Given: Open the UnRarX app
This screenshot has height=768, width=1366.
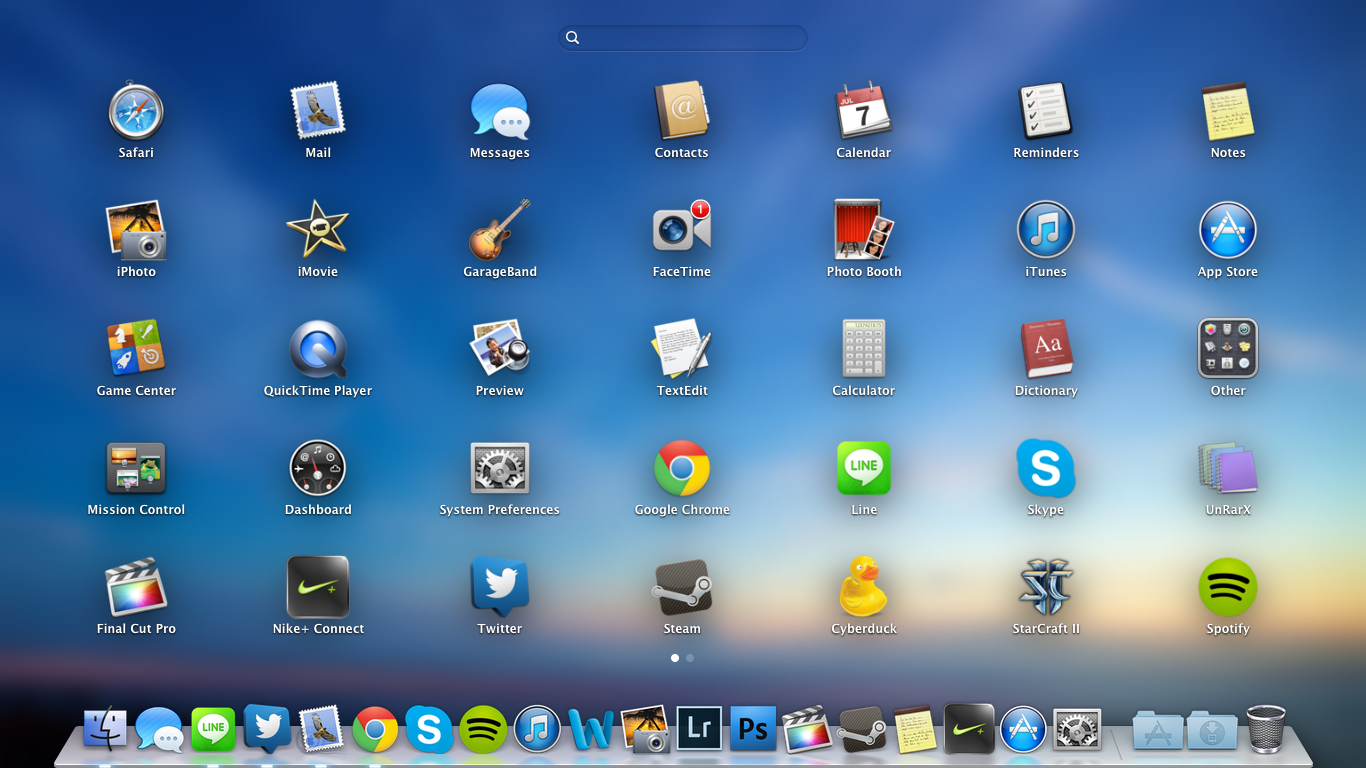Looking at the screenshot, I should click(1228, 468).
